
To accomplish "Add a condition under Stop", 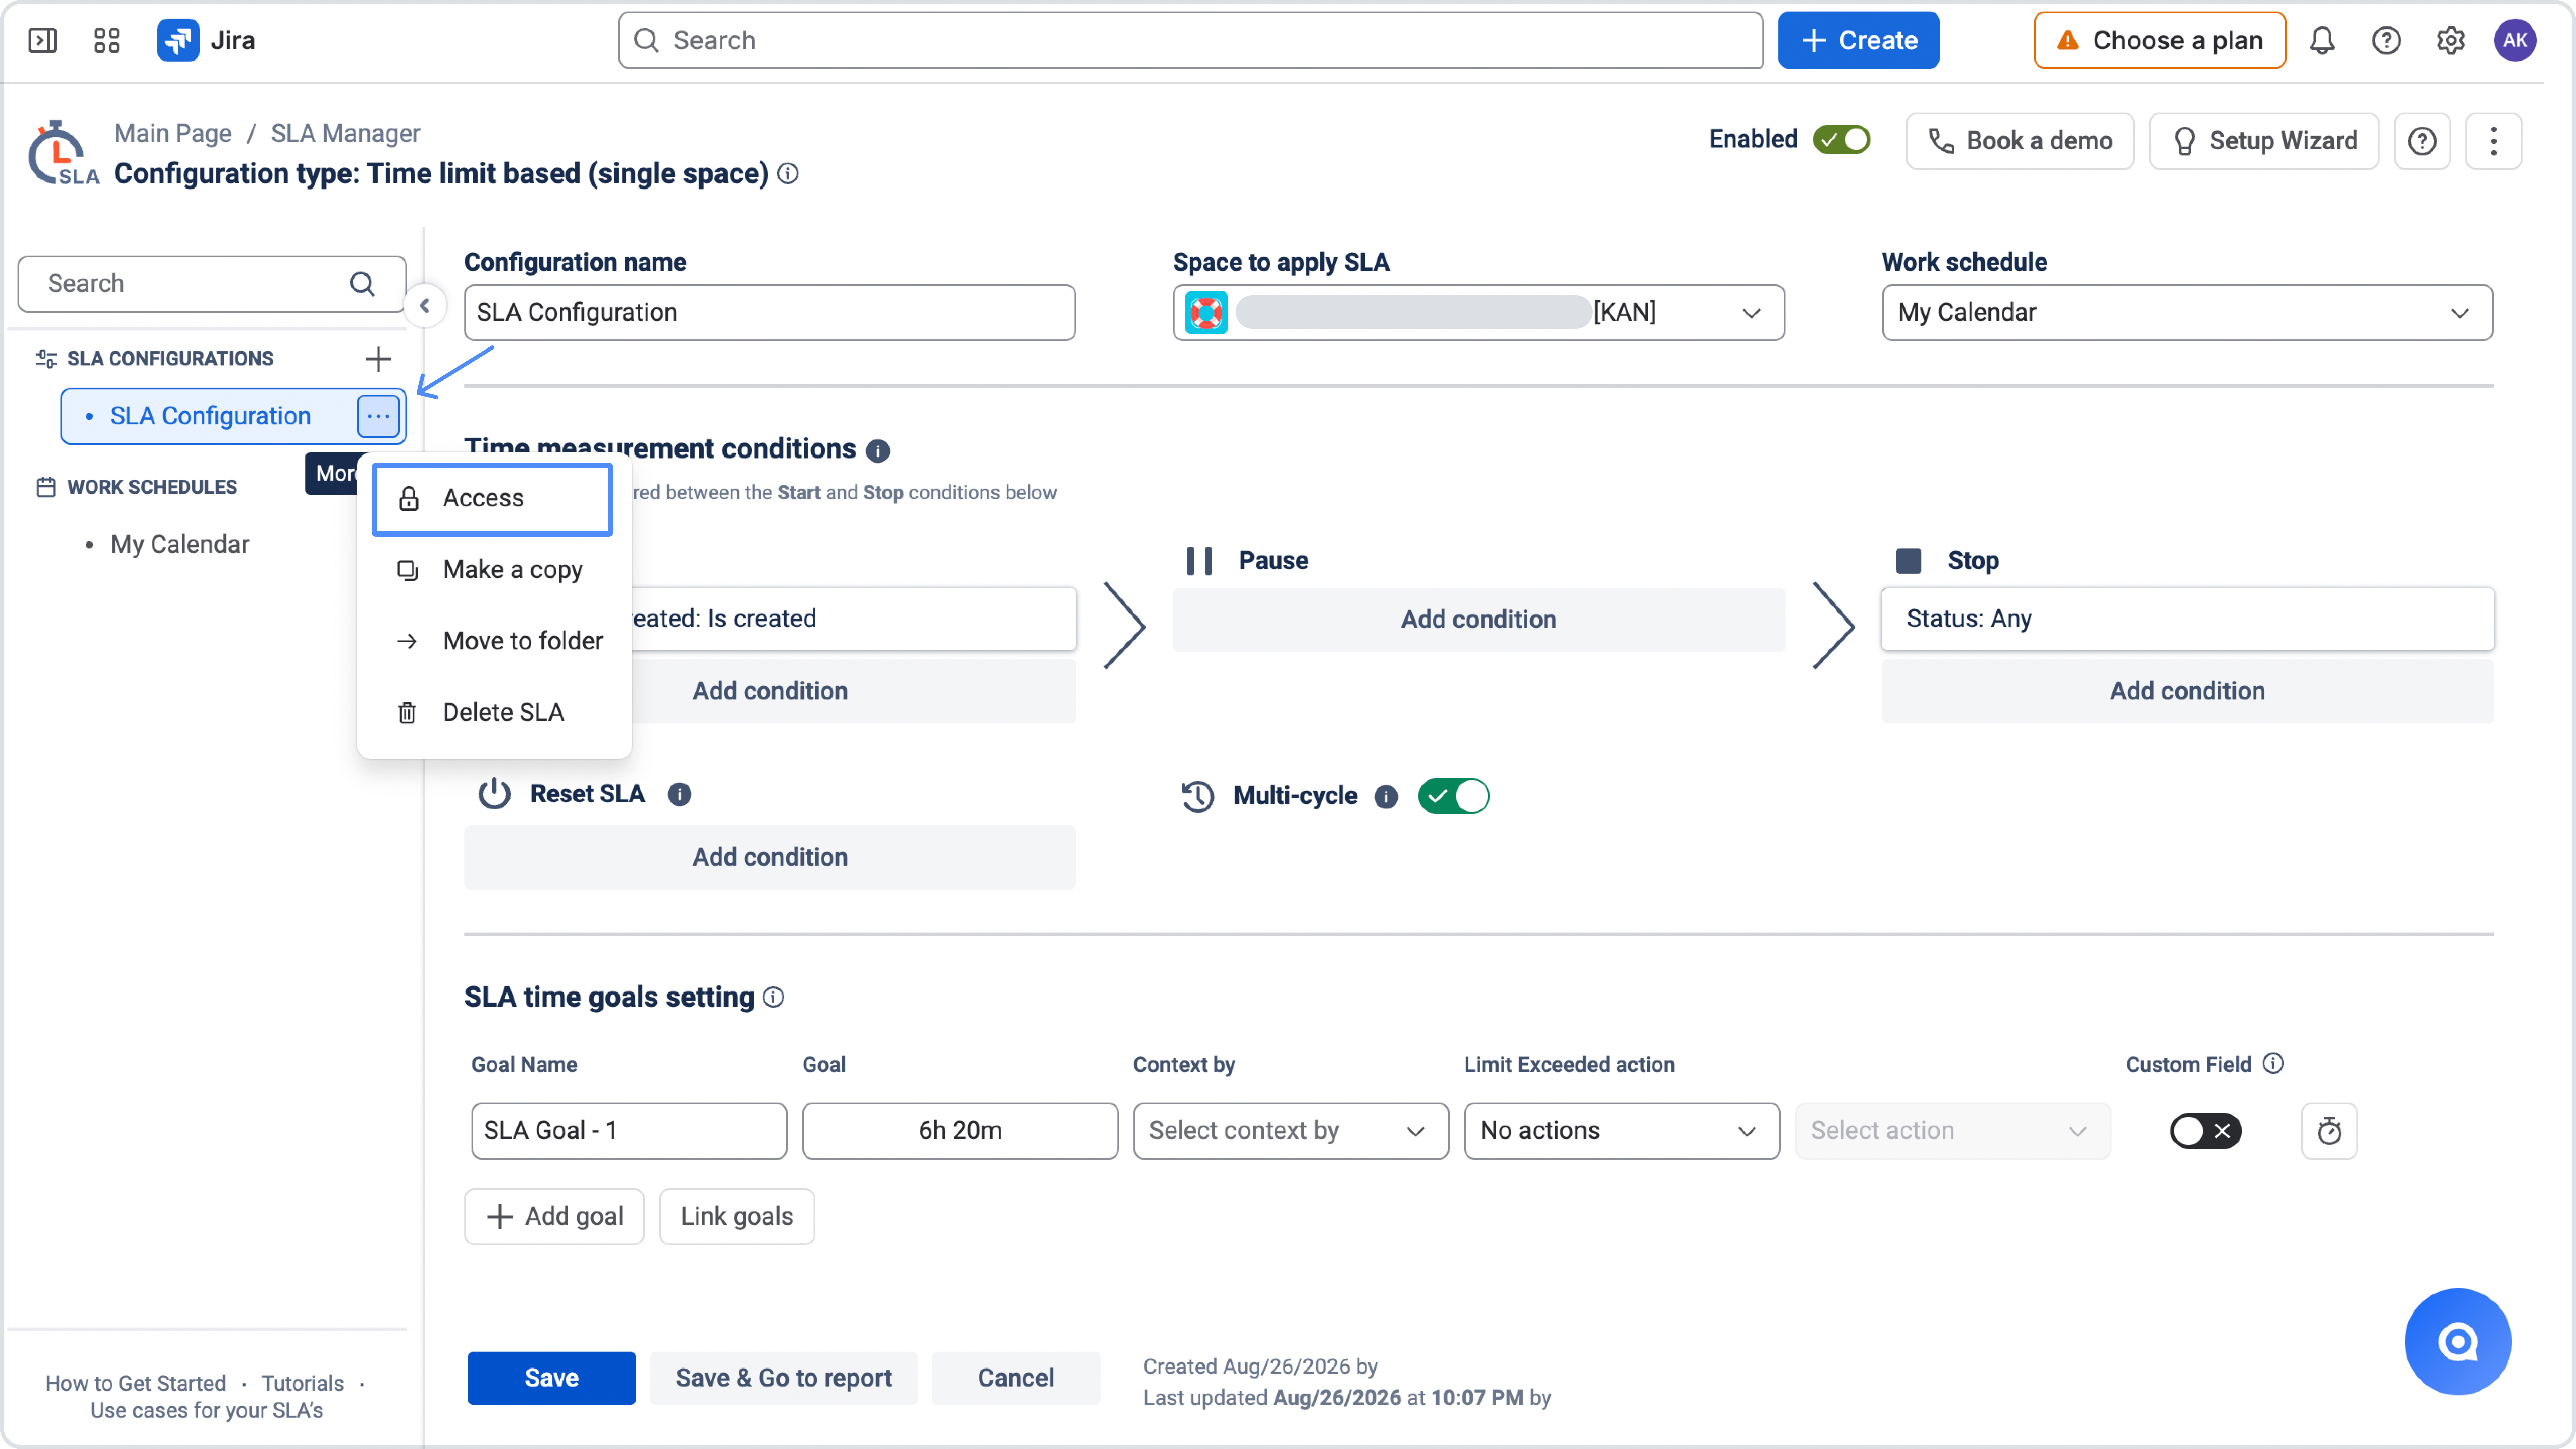I will [x=2187, y=691].
